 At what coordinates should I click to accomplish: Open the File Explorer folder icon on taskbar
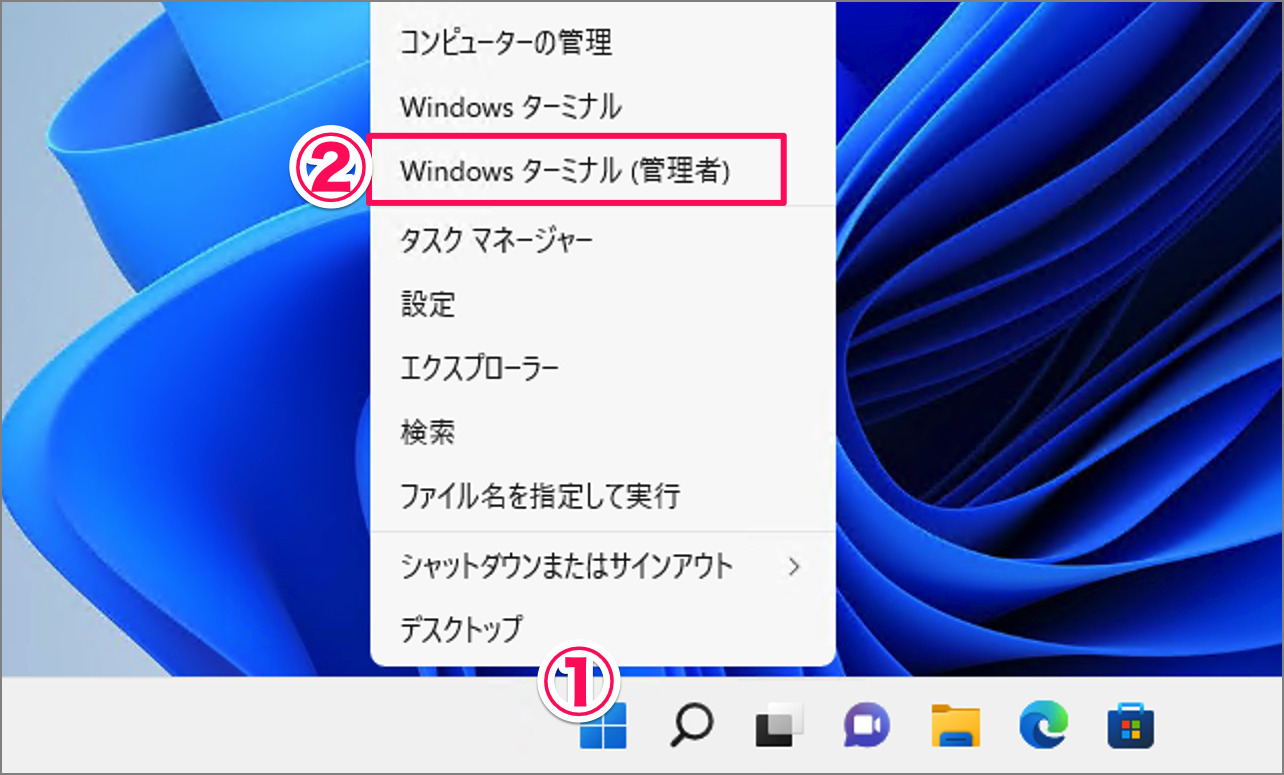click(954, 725)
